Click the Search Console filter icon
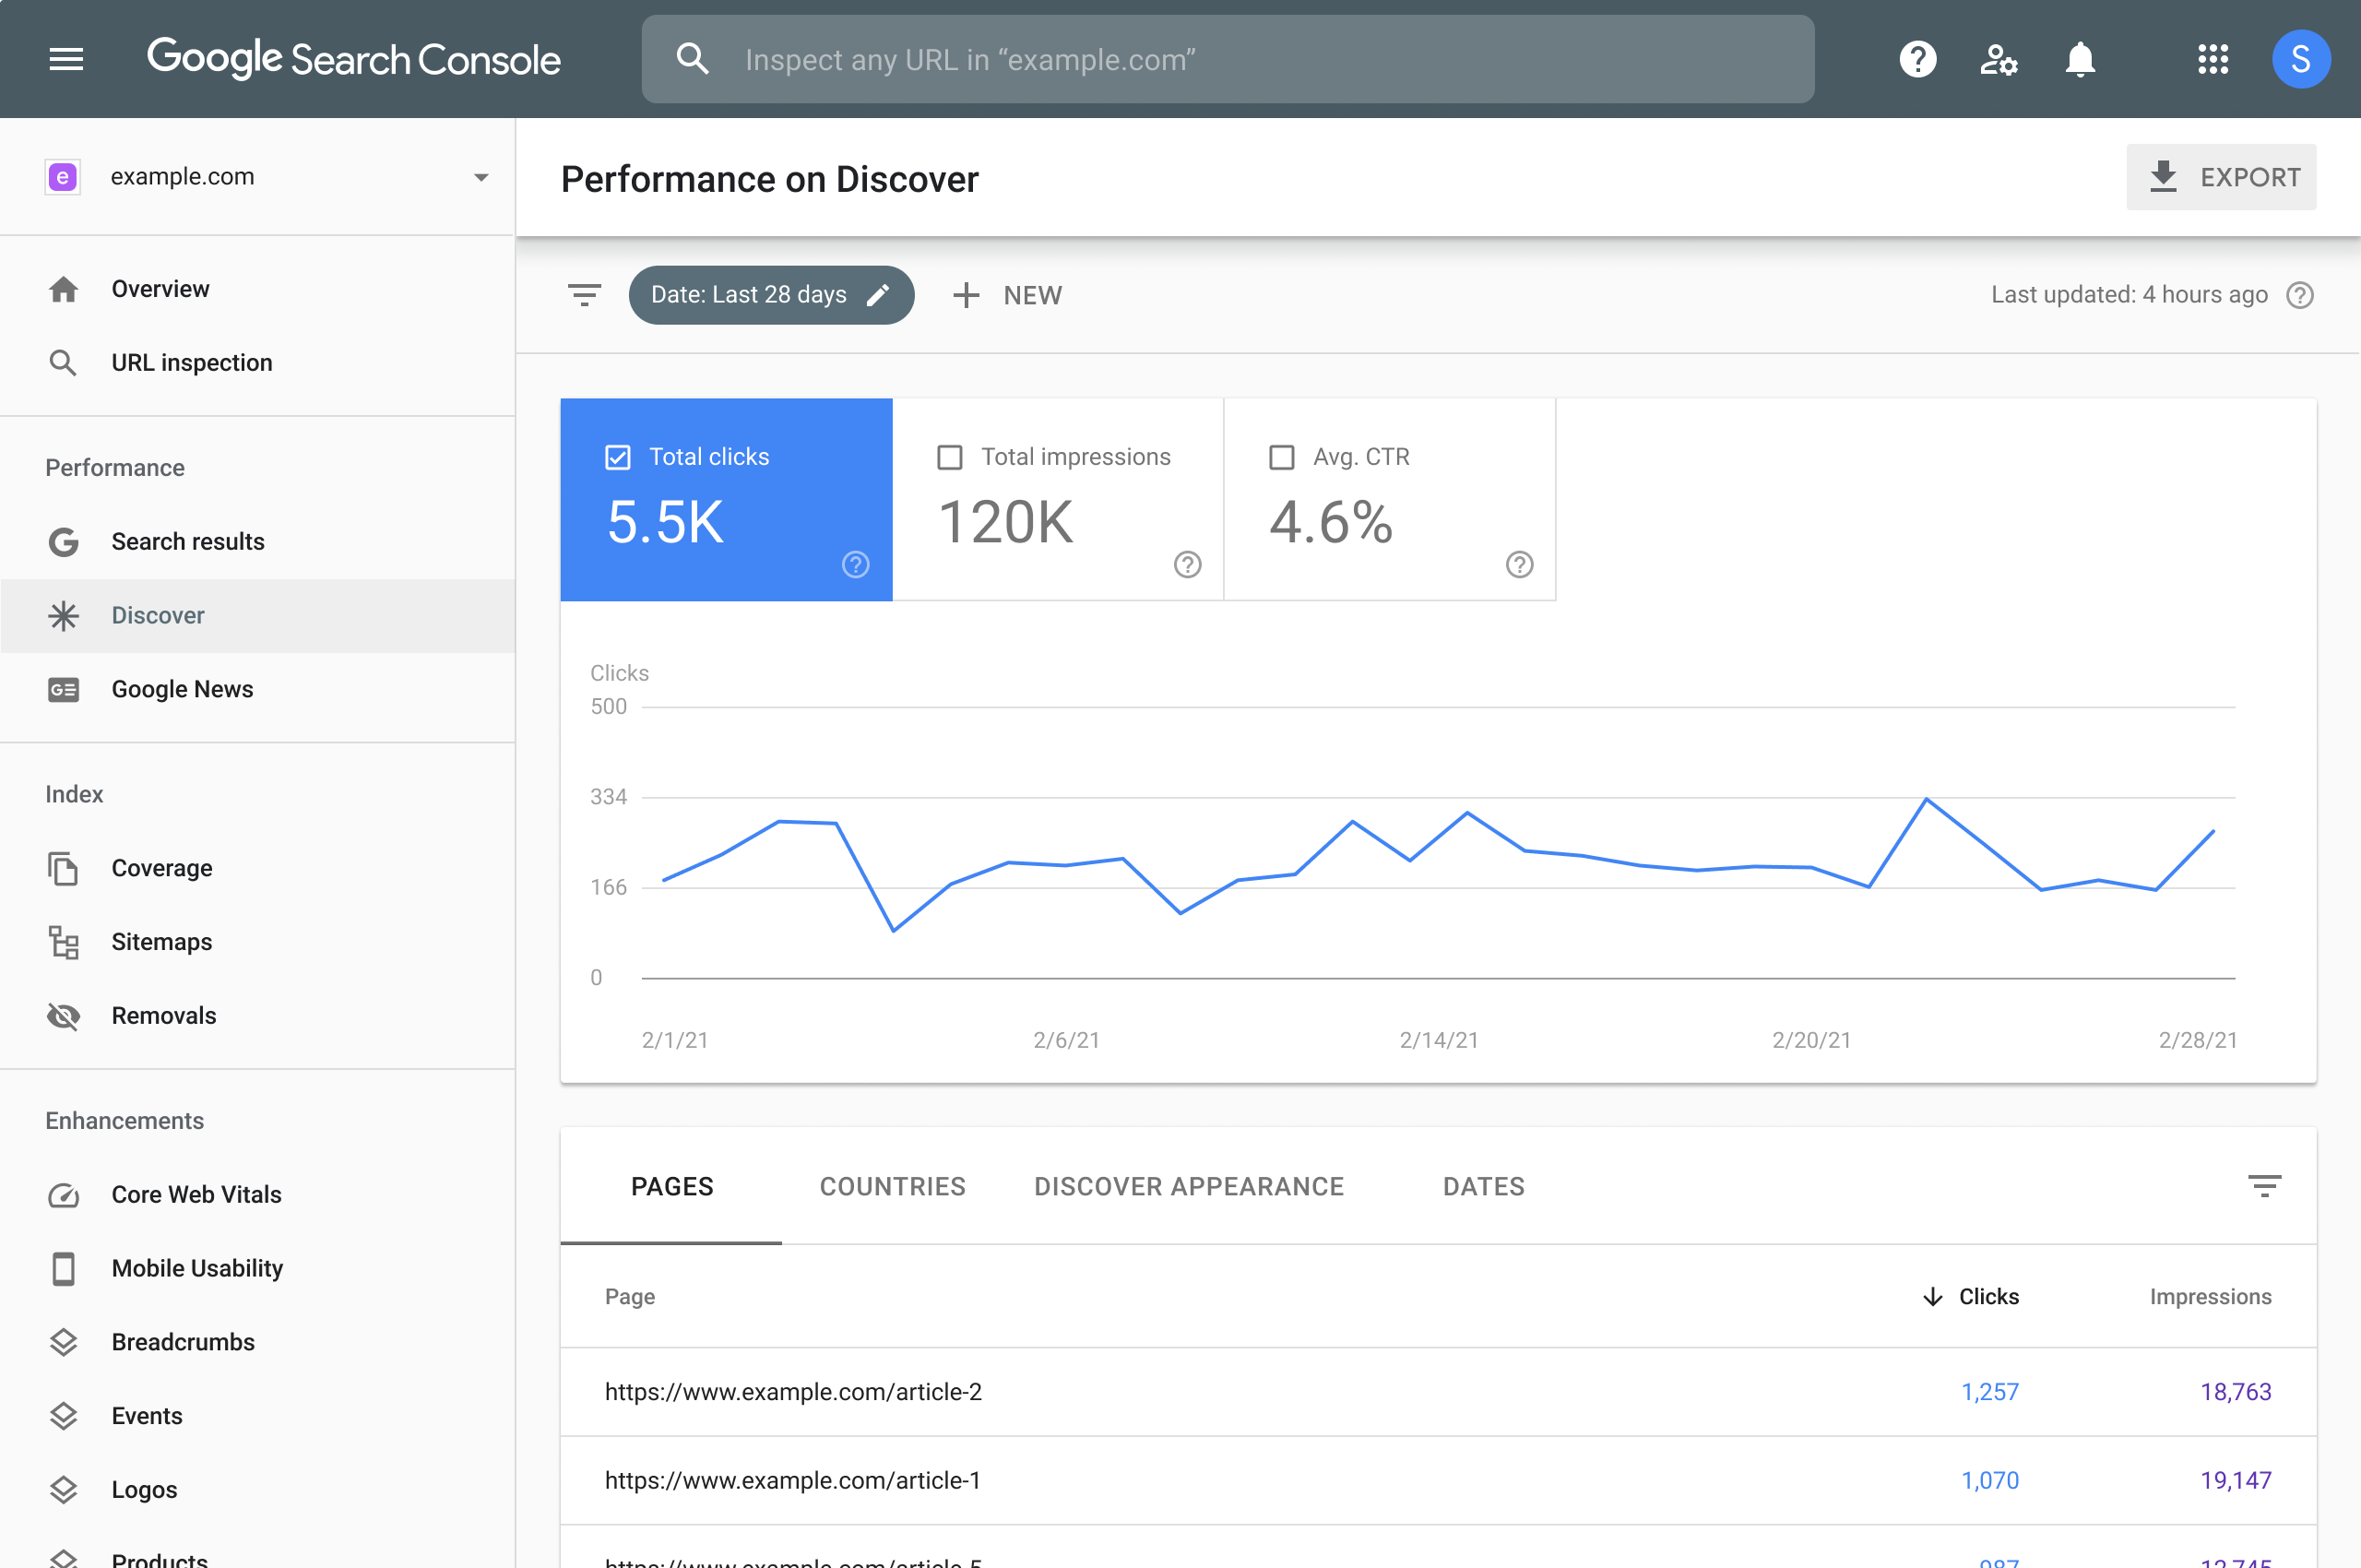This screenshot has width=2361, height=1568. tap(586, 294)
